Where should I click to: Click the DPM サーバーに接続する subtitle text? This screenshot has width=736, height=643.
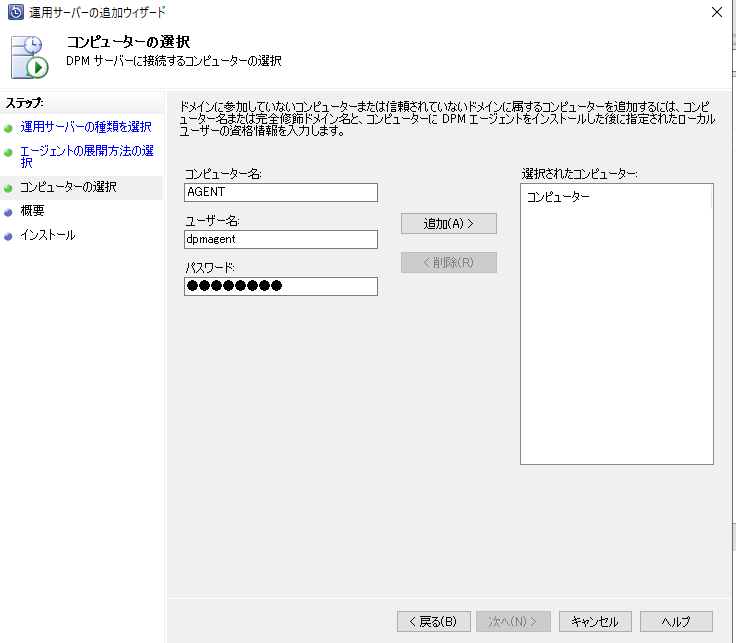coord(174,61)
